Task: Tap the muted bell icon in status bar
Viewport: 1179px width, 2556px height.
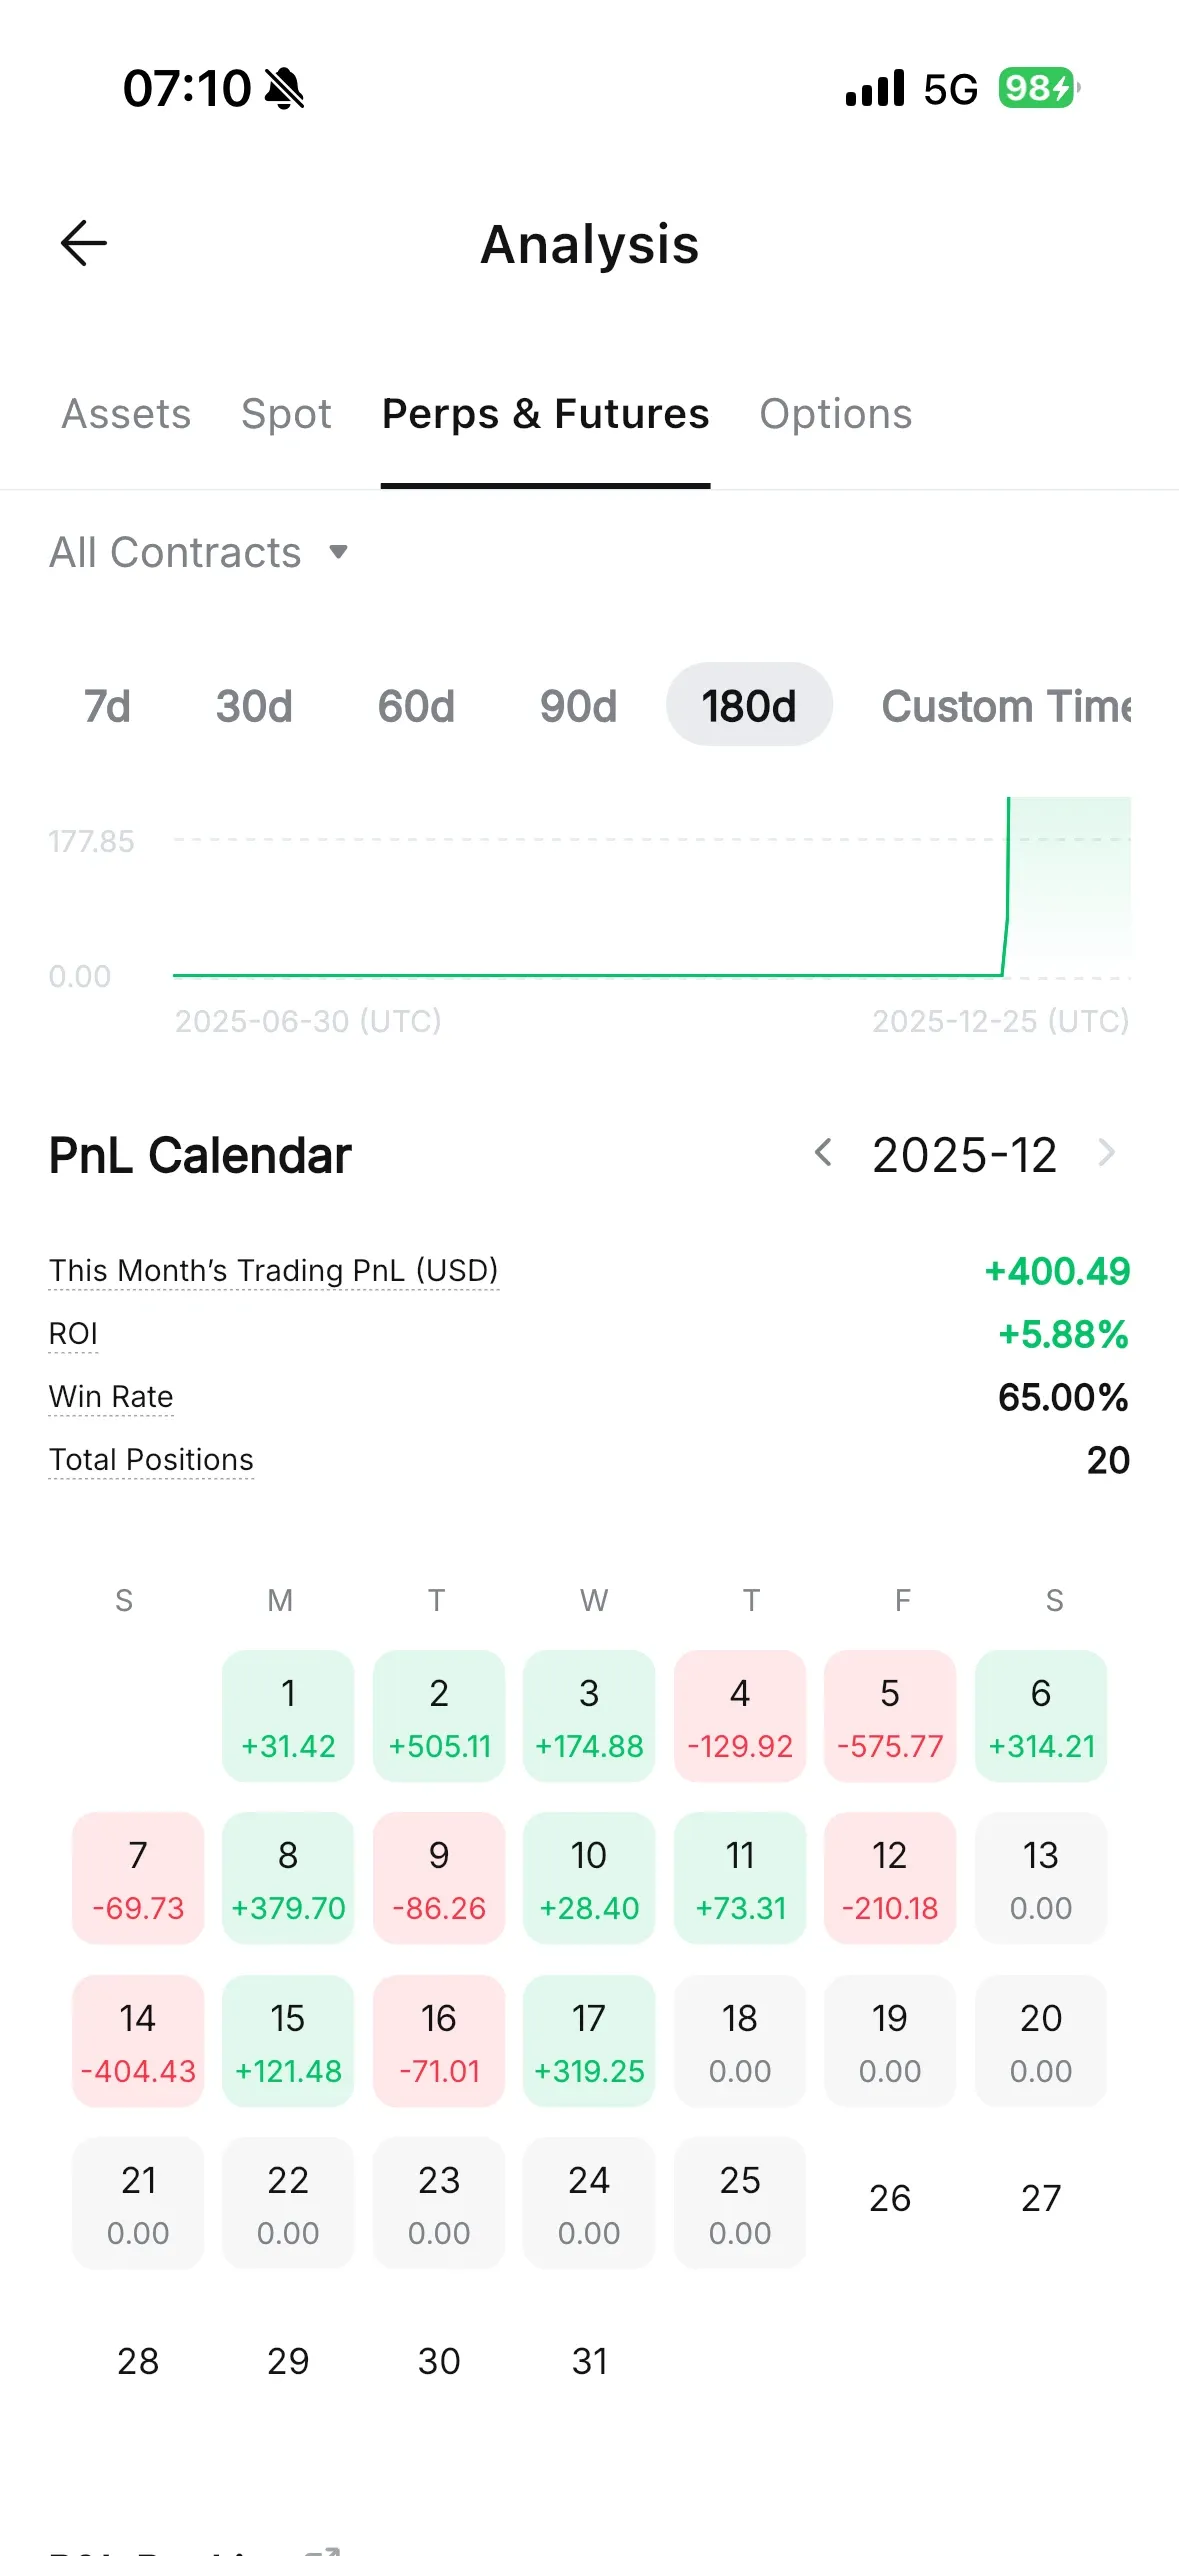Action: [285, 89]
